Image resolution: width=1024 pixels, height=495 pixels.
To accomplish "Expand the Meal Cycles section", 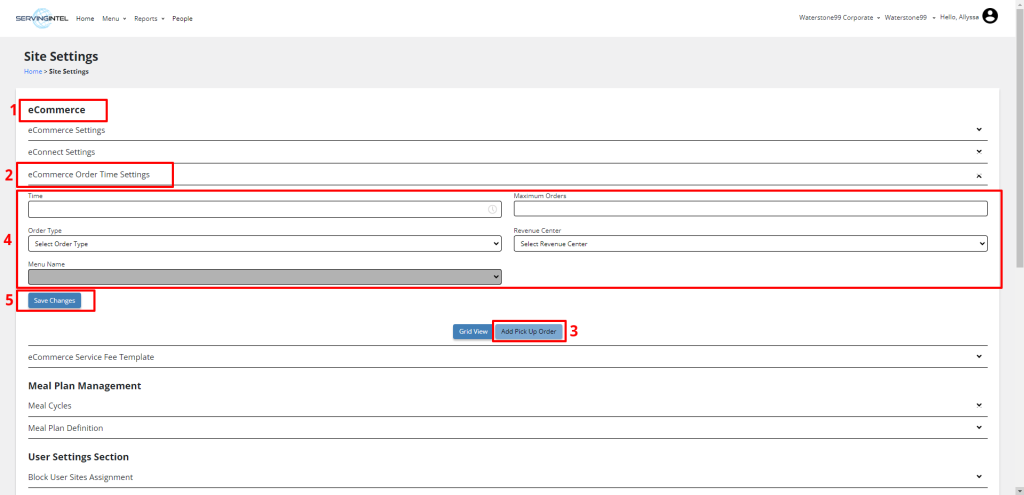I will click(x=978, y=405).
